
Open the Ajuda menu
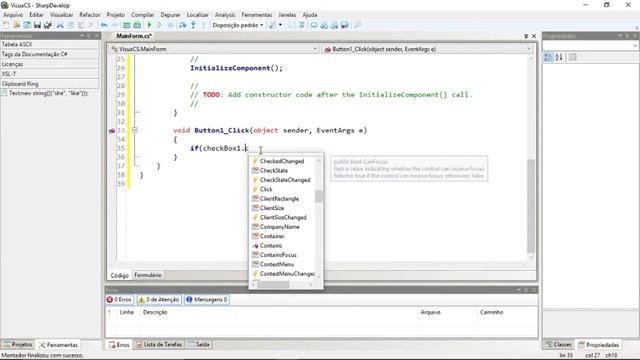pos(310,15)
